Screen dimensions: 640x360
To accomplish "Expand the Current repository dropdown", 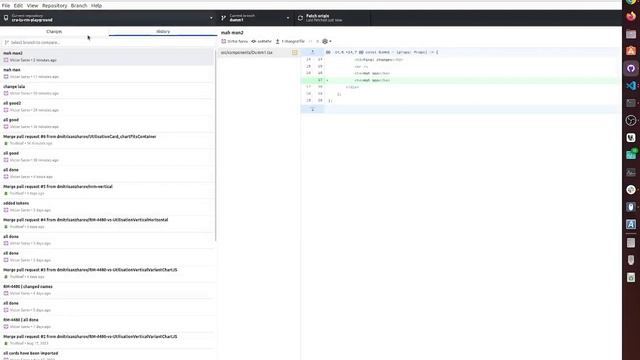I will point(108,18).
